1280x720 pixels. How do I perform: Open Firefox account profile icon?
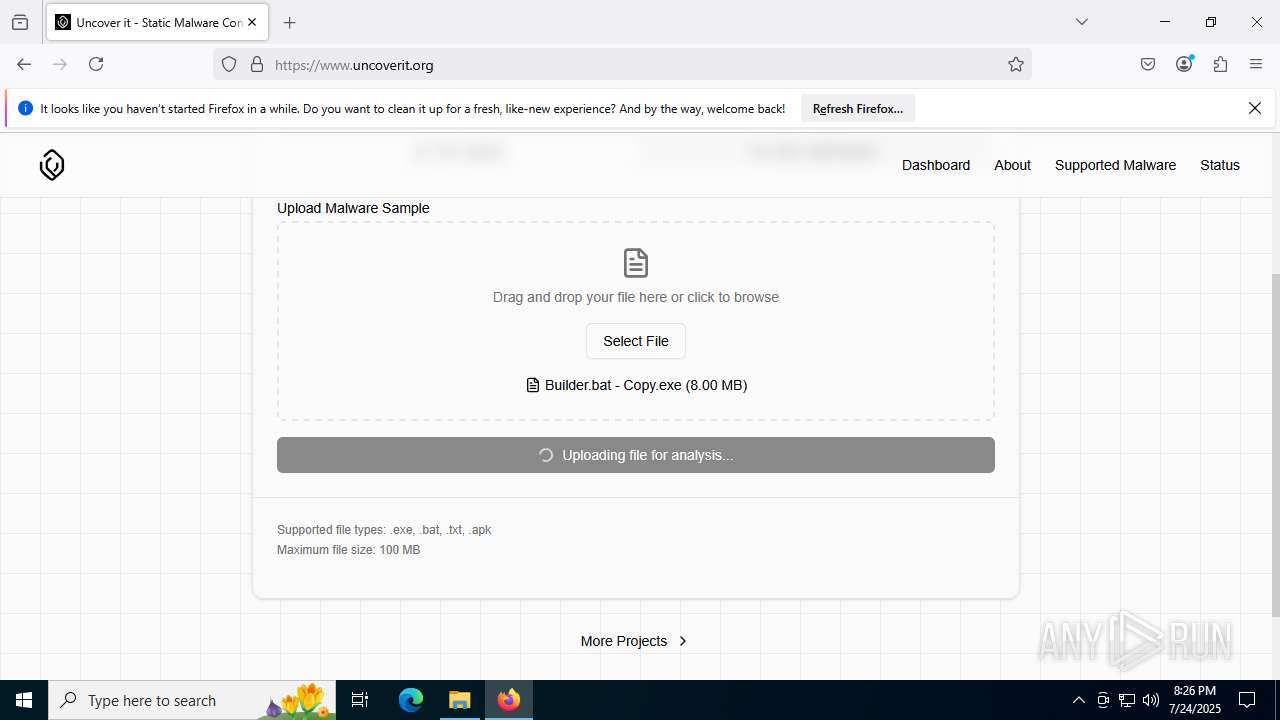(x=1184, y=64)
